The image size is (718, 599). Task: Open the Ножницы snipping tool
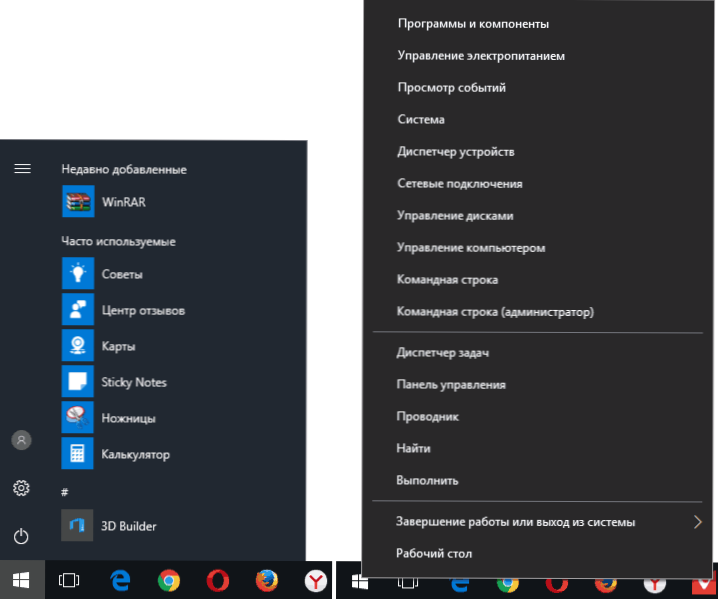coord(109,417)
